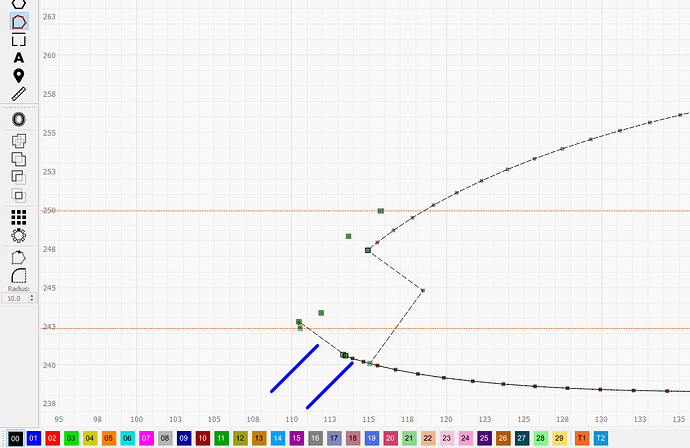Click the green node on the 250 guide line

point(381,211)
